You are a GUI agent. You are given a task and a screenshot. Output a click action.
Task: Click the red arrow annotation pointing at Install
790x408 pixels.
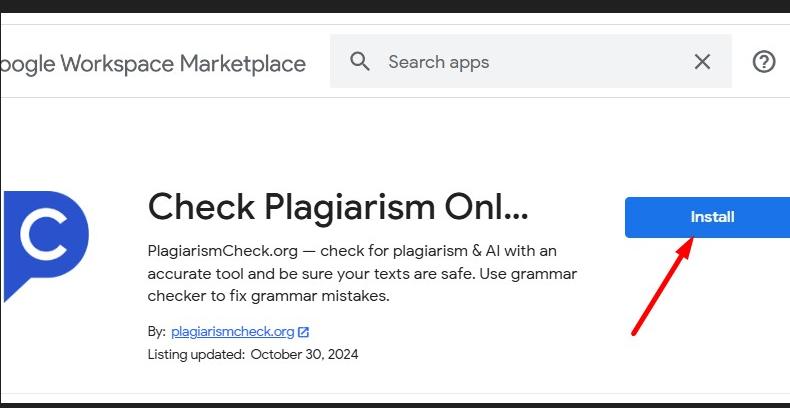[661, 287]
